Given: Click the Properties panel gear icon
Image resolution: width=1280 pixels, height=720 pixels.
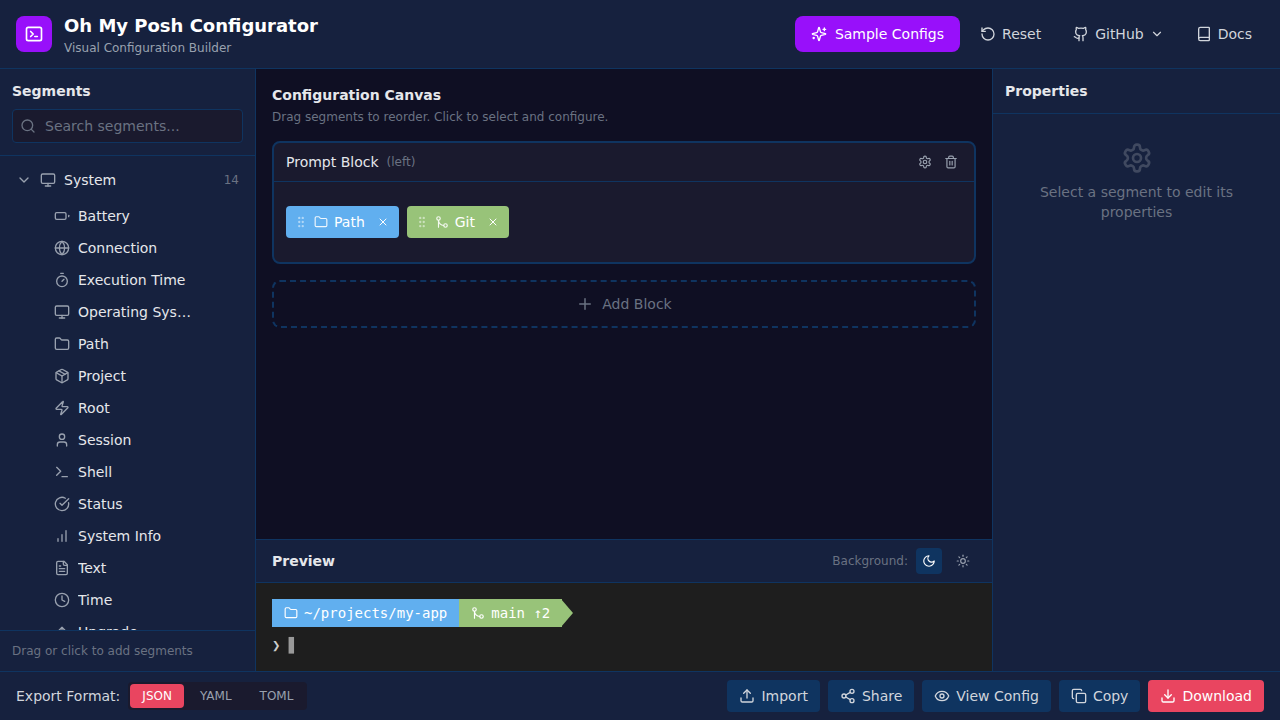Looking at the screenshot, I should (x=1136, y=157).
